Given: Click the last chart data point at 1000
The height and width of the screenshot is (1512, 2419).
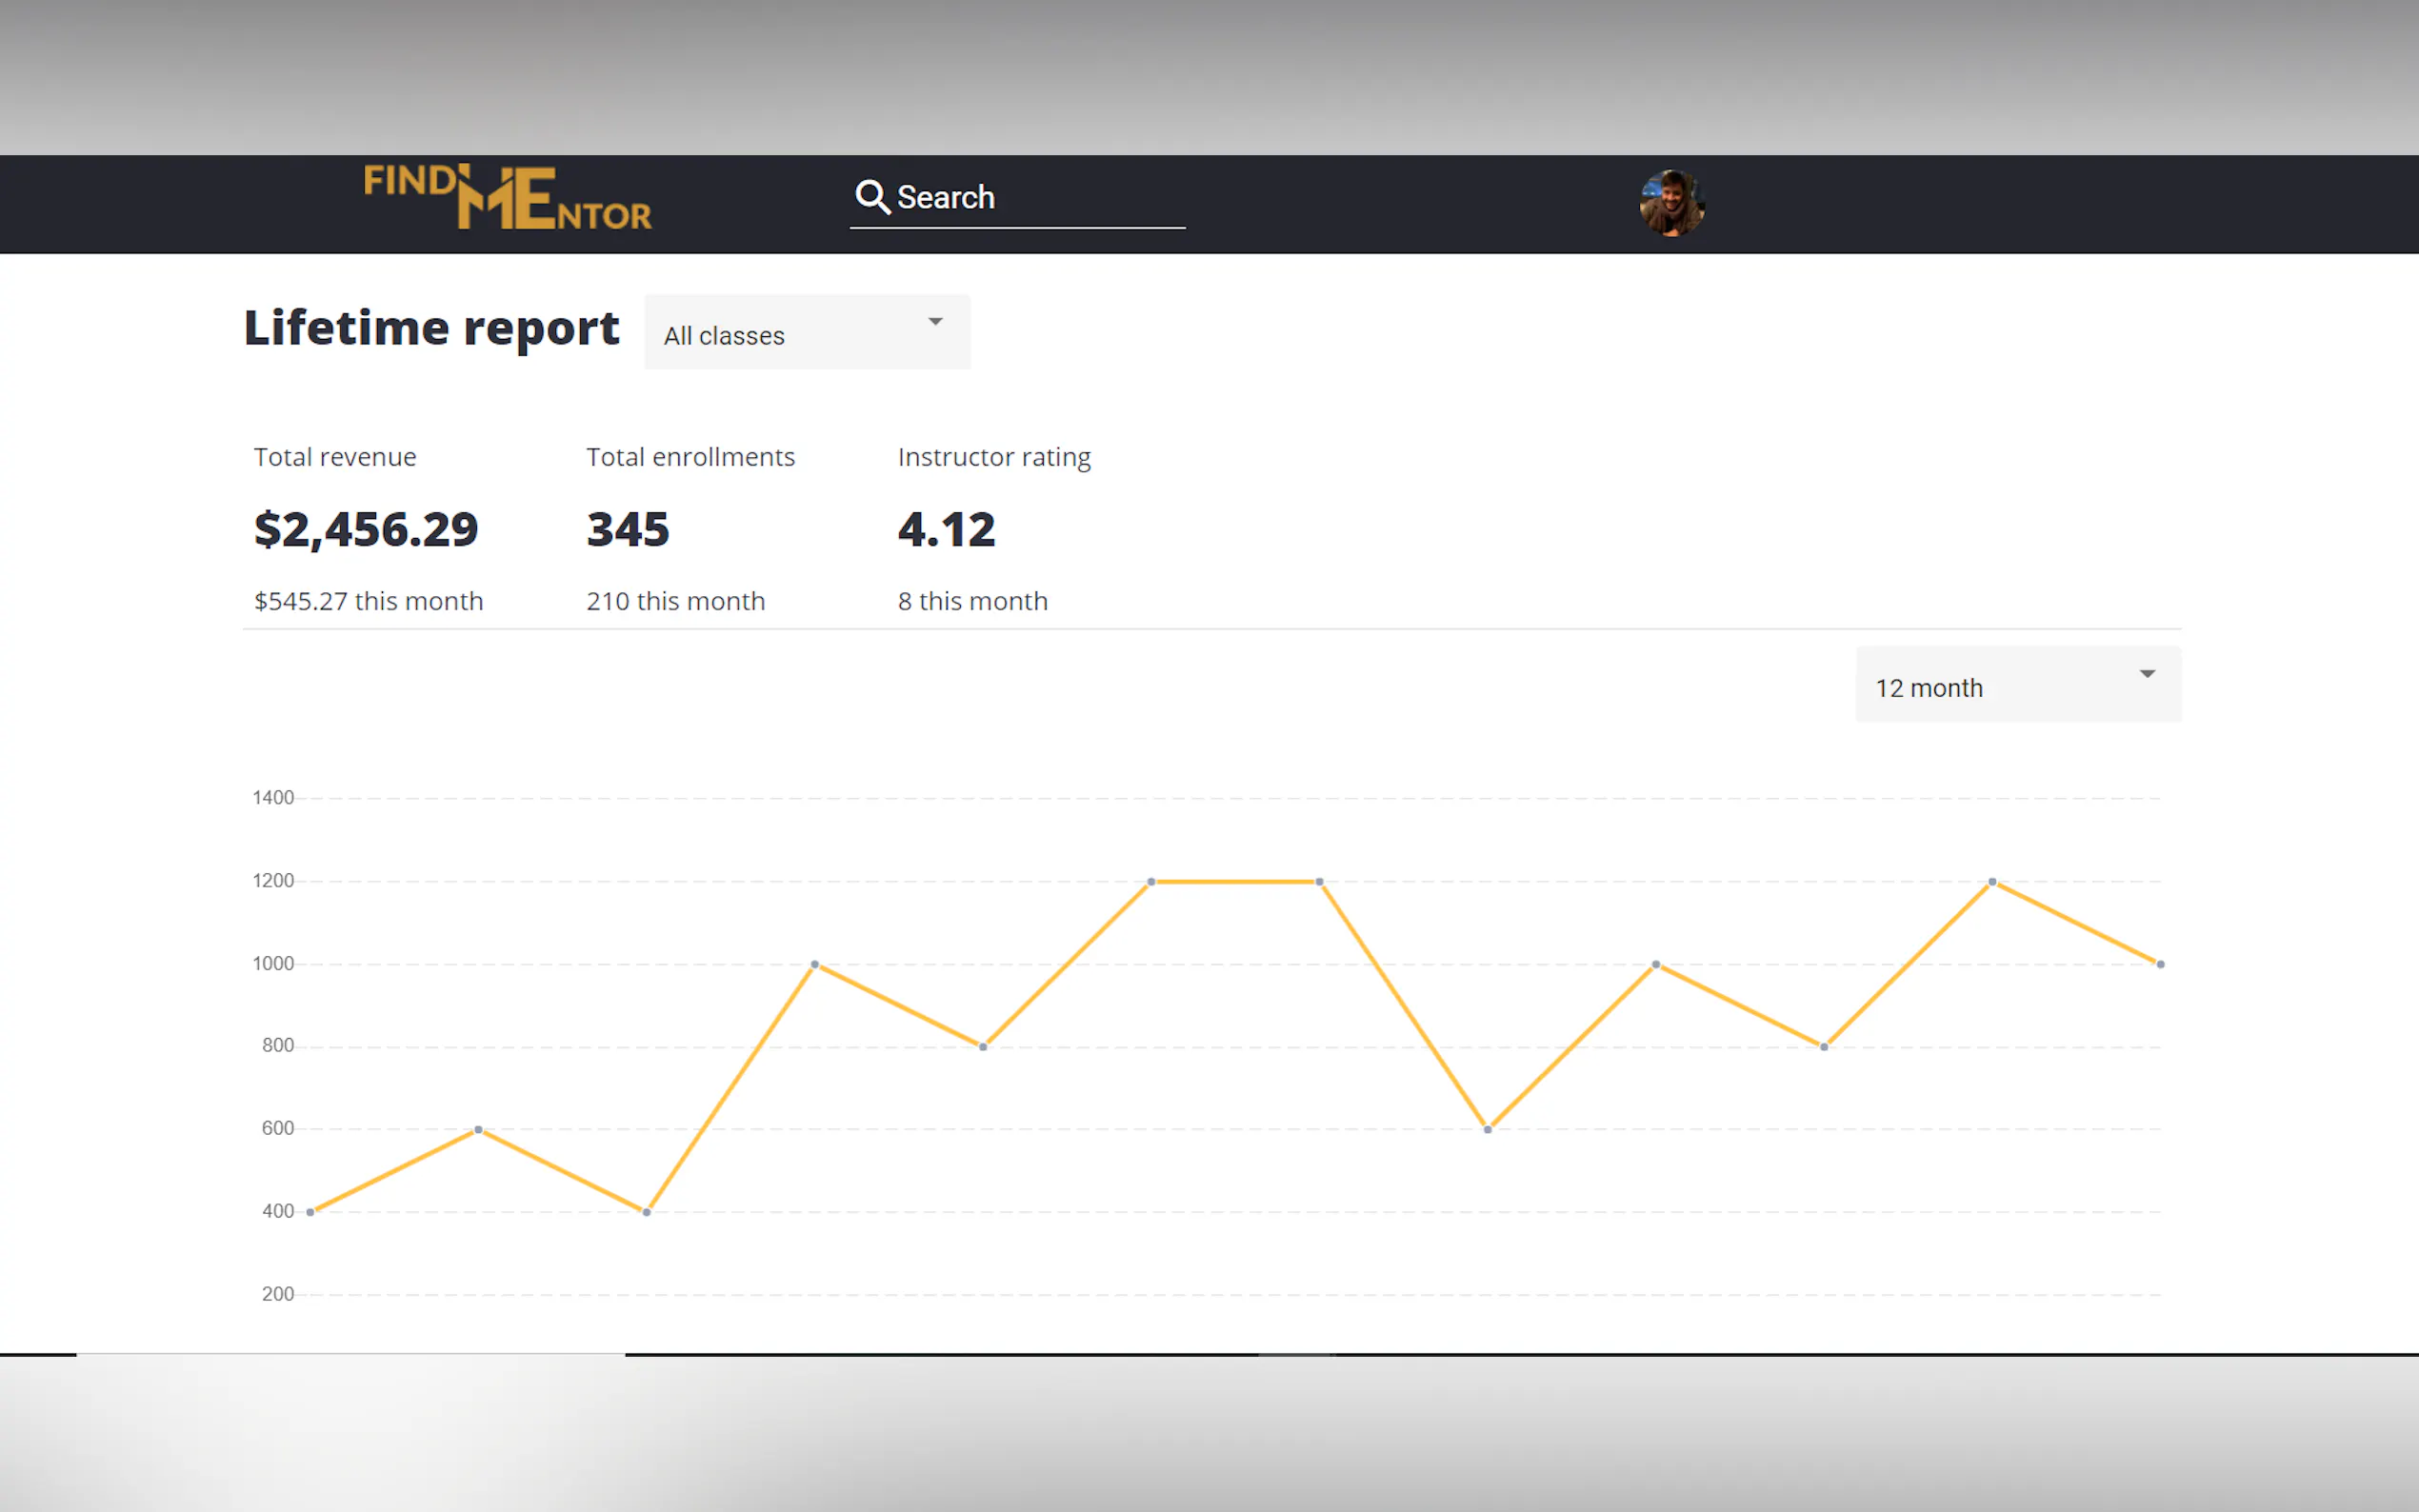Looking at the screenshot, I should [2160, 965].
